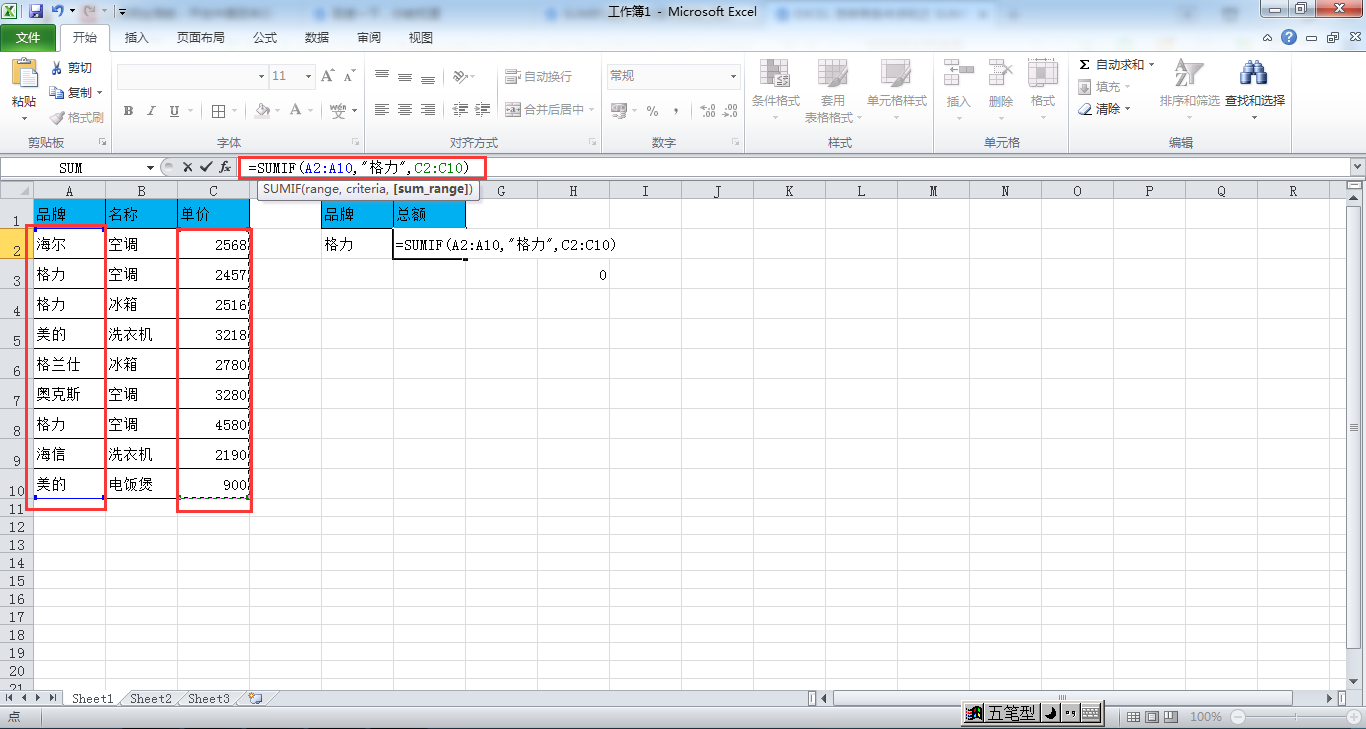Open the alignment settings dialog launcher
Image resolution: width=1366 pixels, height=729 pixels.
click(593, 143)
